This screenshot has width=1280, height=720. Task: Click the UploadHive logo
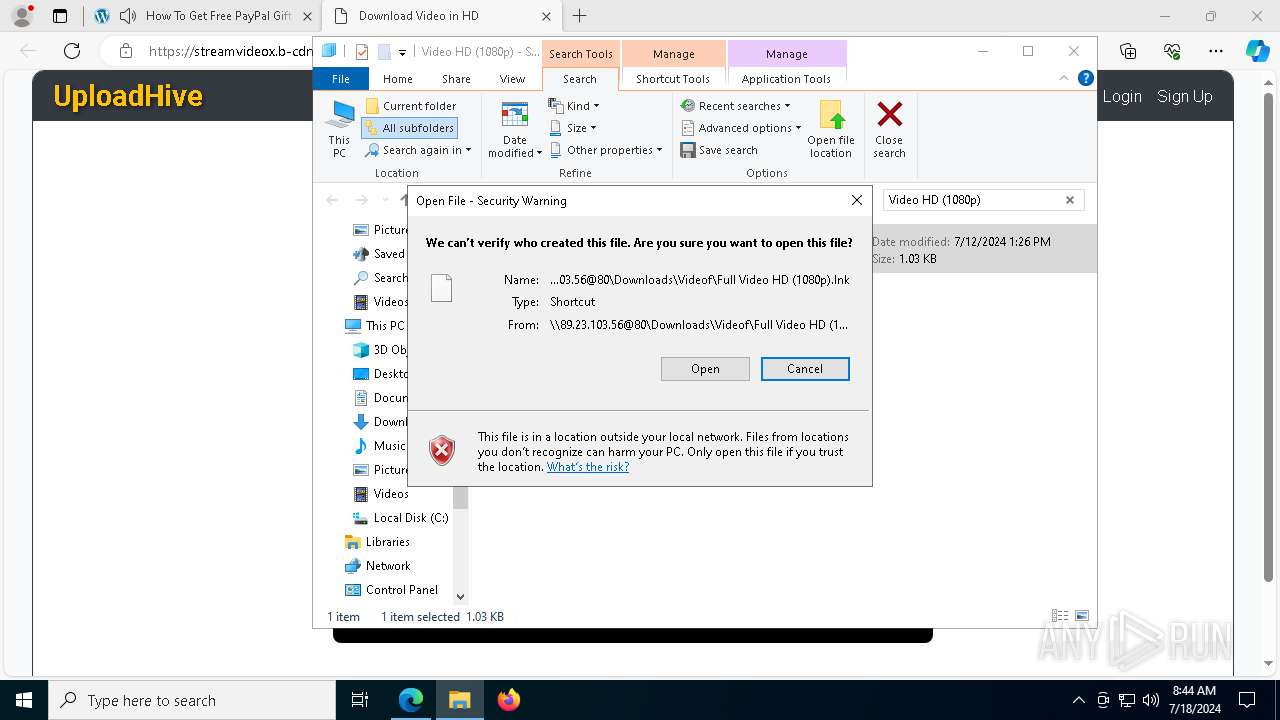[x=128, y=96]
